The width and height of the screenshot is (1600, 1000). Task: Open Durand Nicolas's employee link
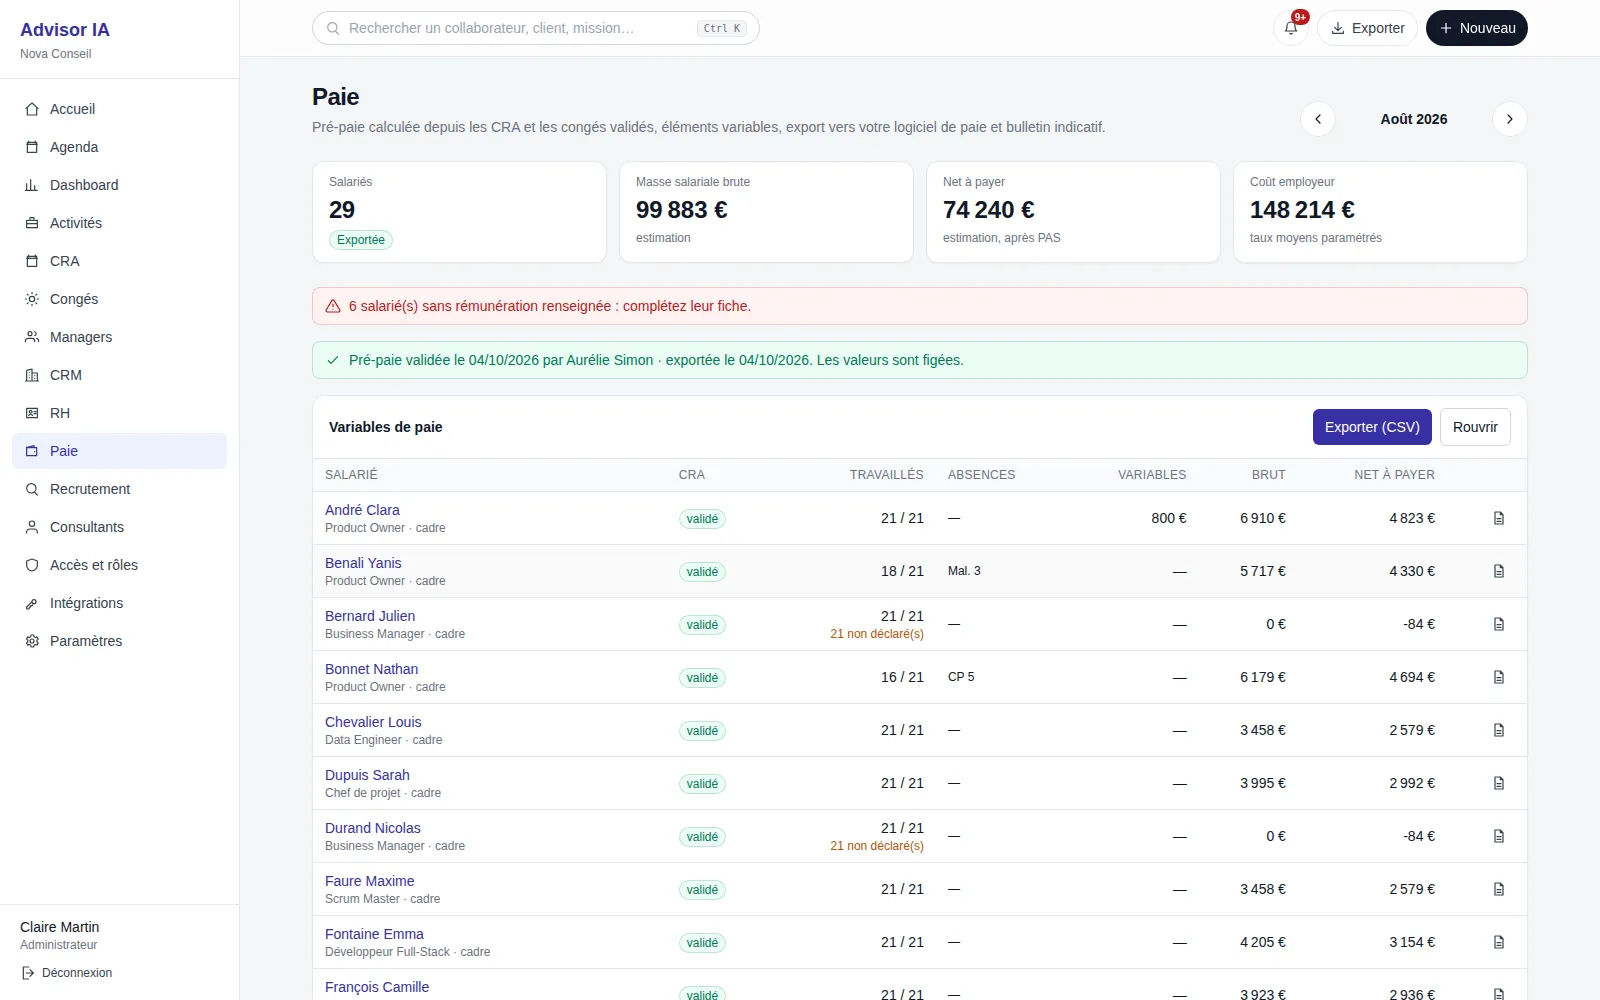pyautogui.click(x=372, y=828)
